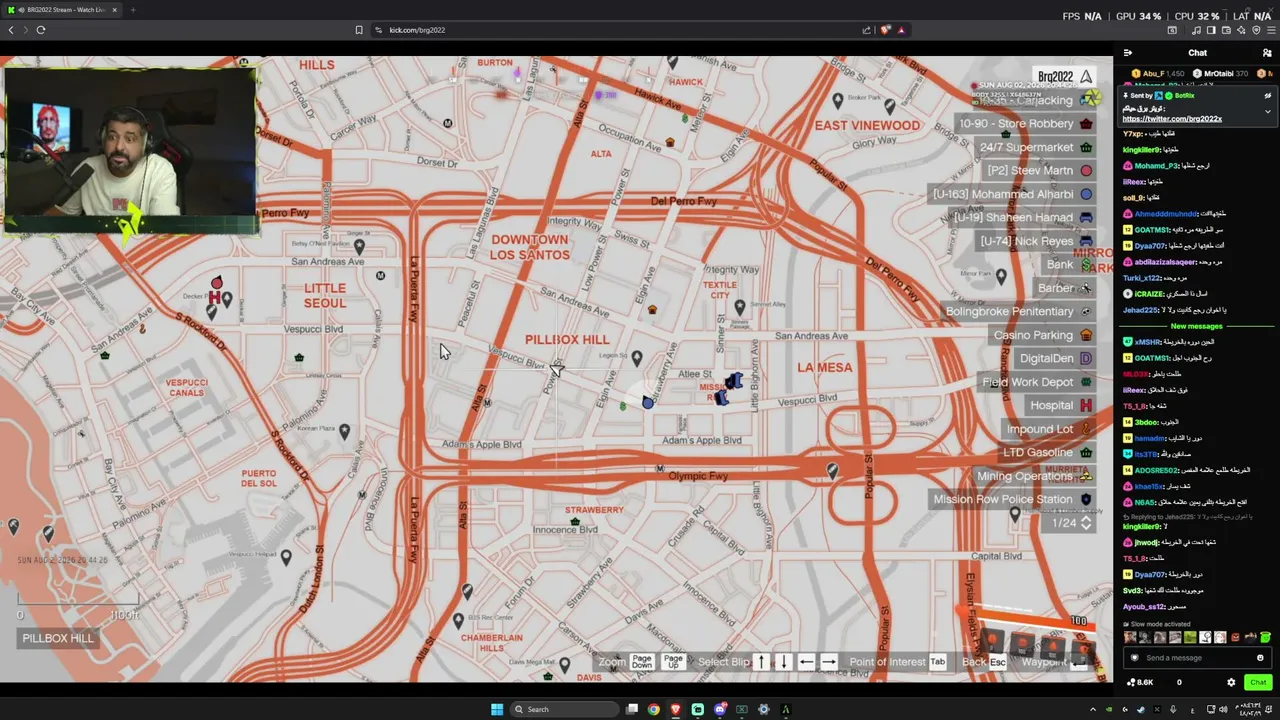
Task: Select the 24/7 Supermarket basket icon
Action: pyautogui.click(x=1086, y=147)
